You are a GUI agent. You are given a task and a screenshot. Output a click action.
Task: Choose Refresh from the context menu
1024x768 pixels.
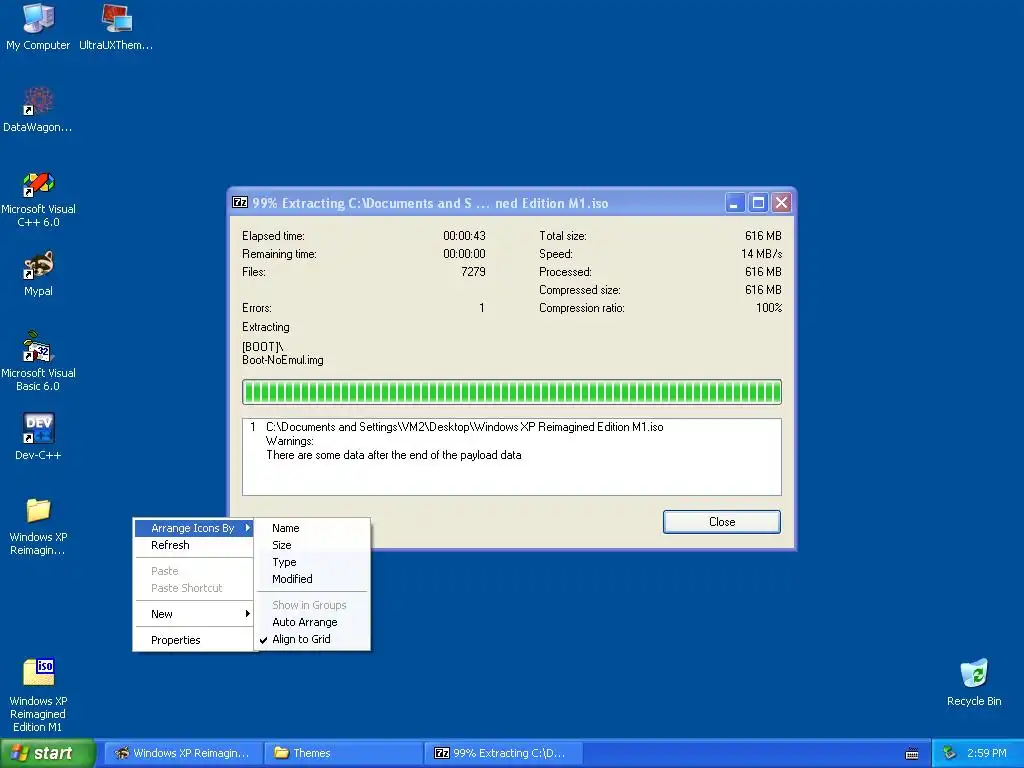click(193, 545)
